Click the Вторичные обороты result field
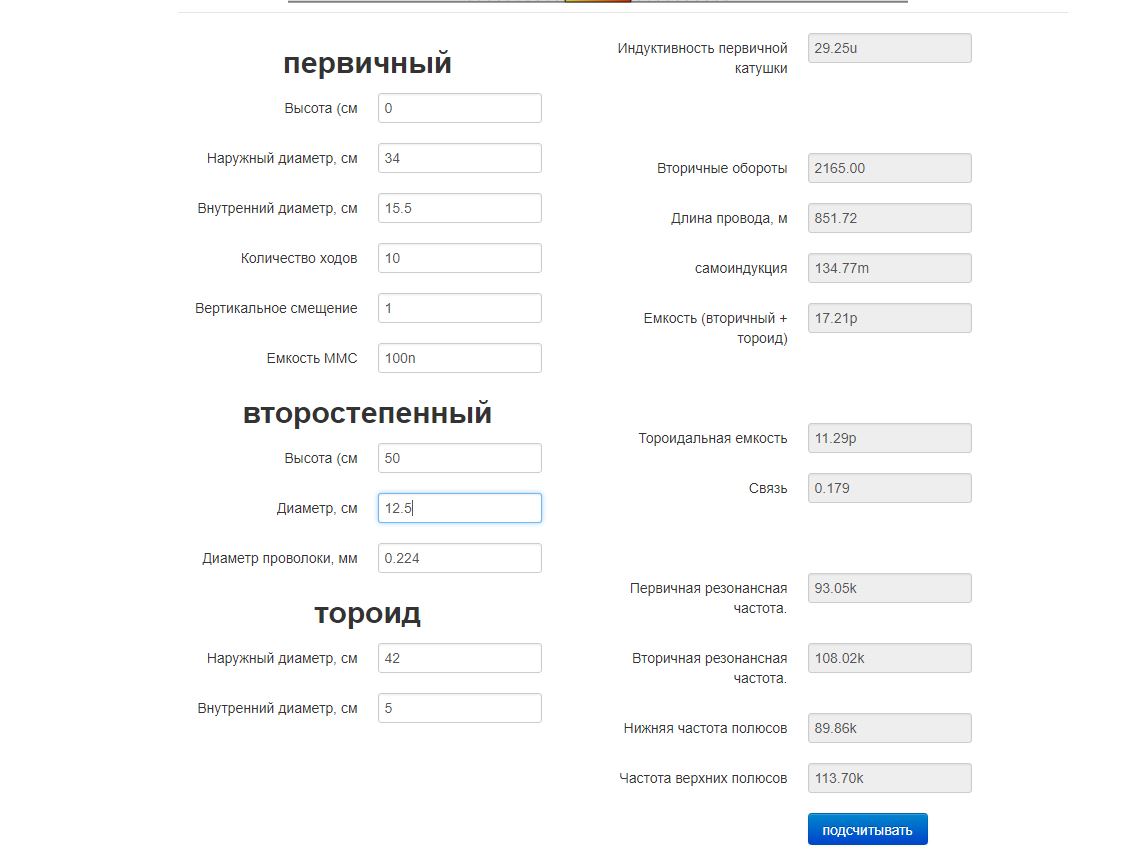Image resolution: width=1148 pixels, height=852 pixels. coord(890,168)
